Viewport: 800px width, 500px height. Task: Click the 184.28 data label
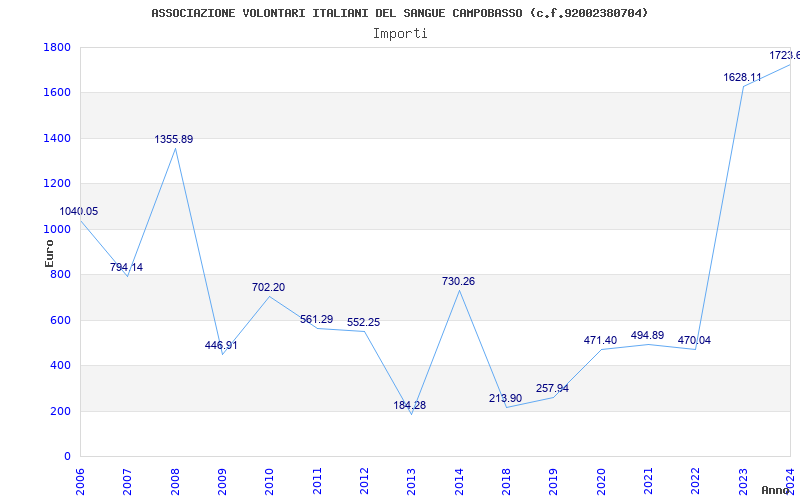coord(409,406)
